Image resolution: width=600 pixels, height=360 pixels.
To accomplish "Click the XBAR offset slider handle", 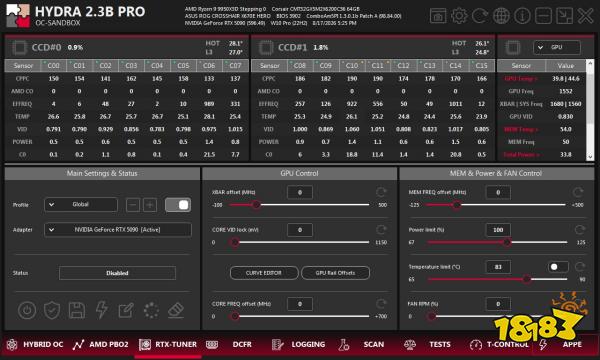I will coord(256,205).
